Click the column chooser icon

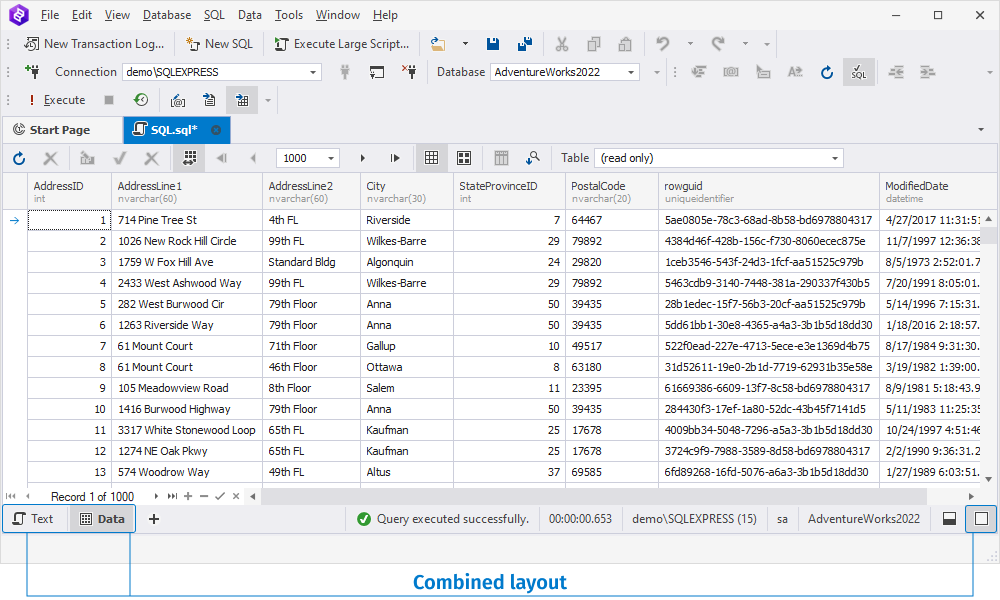click(x=501, y=158)
